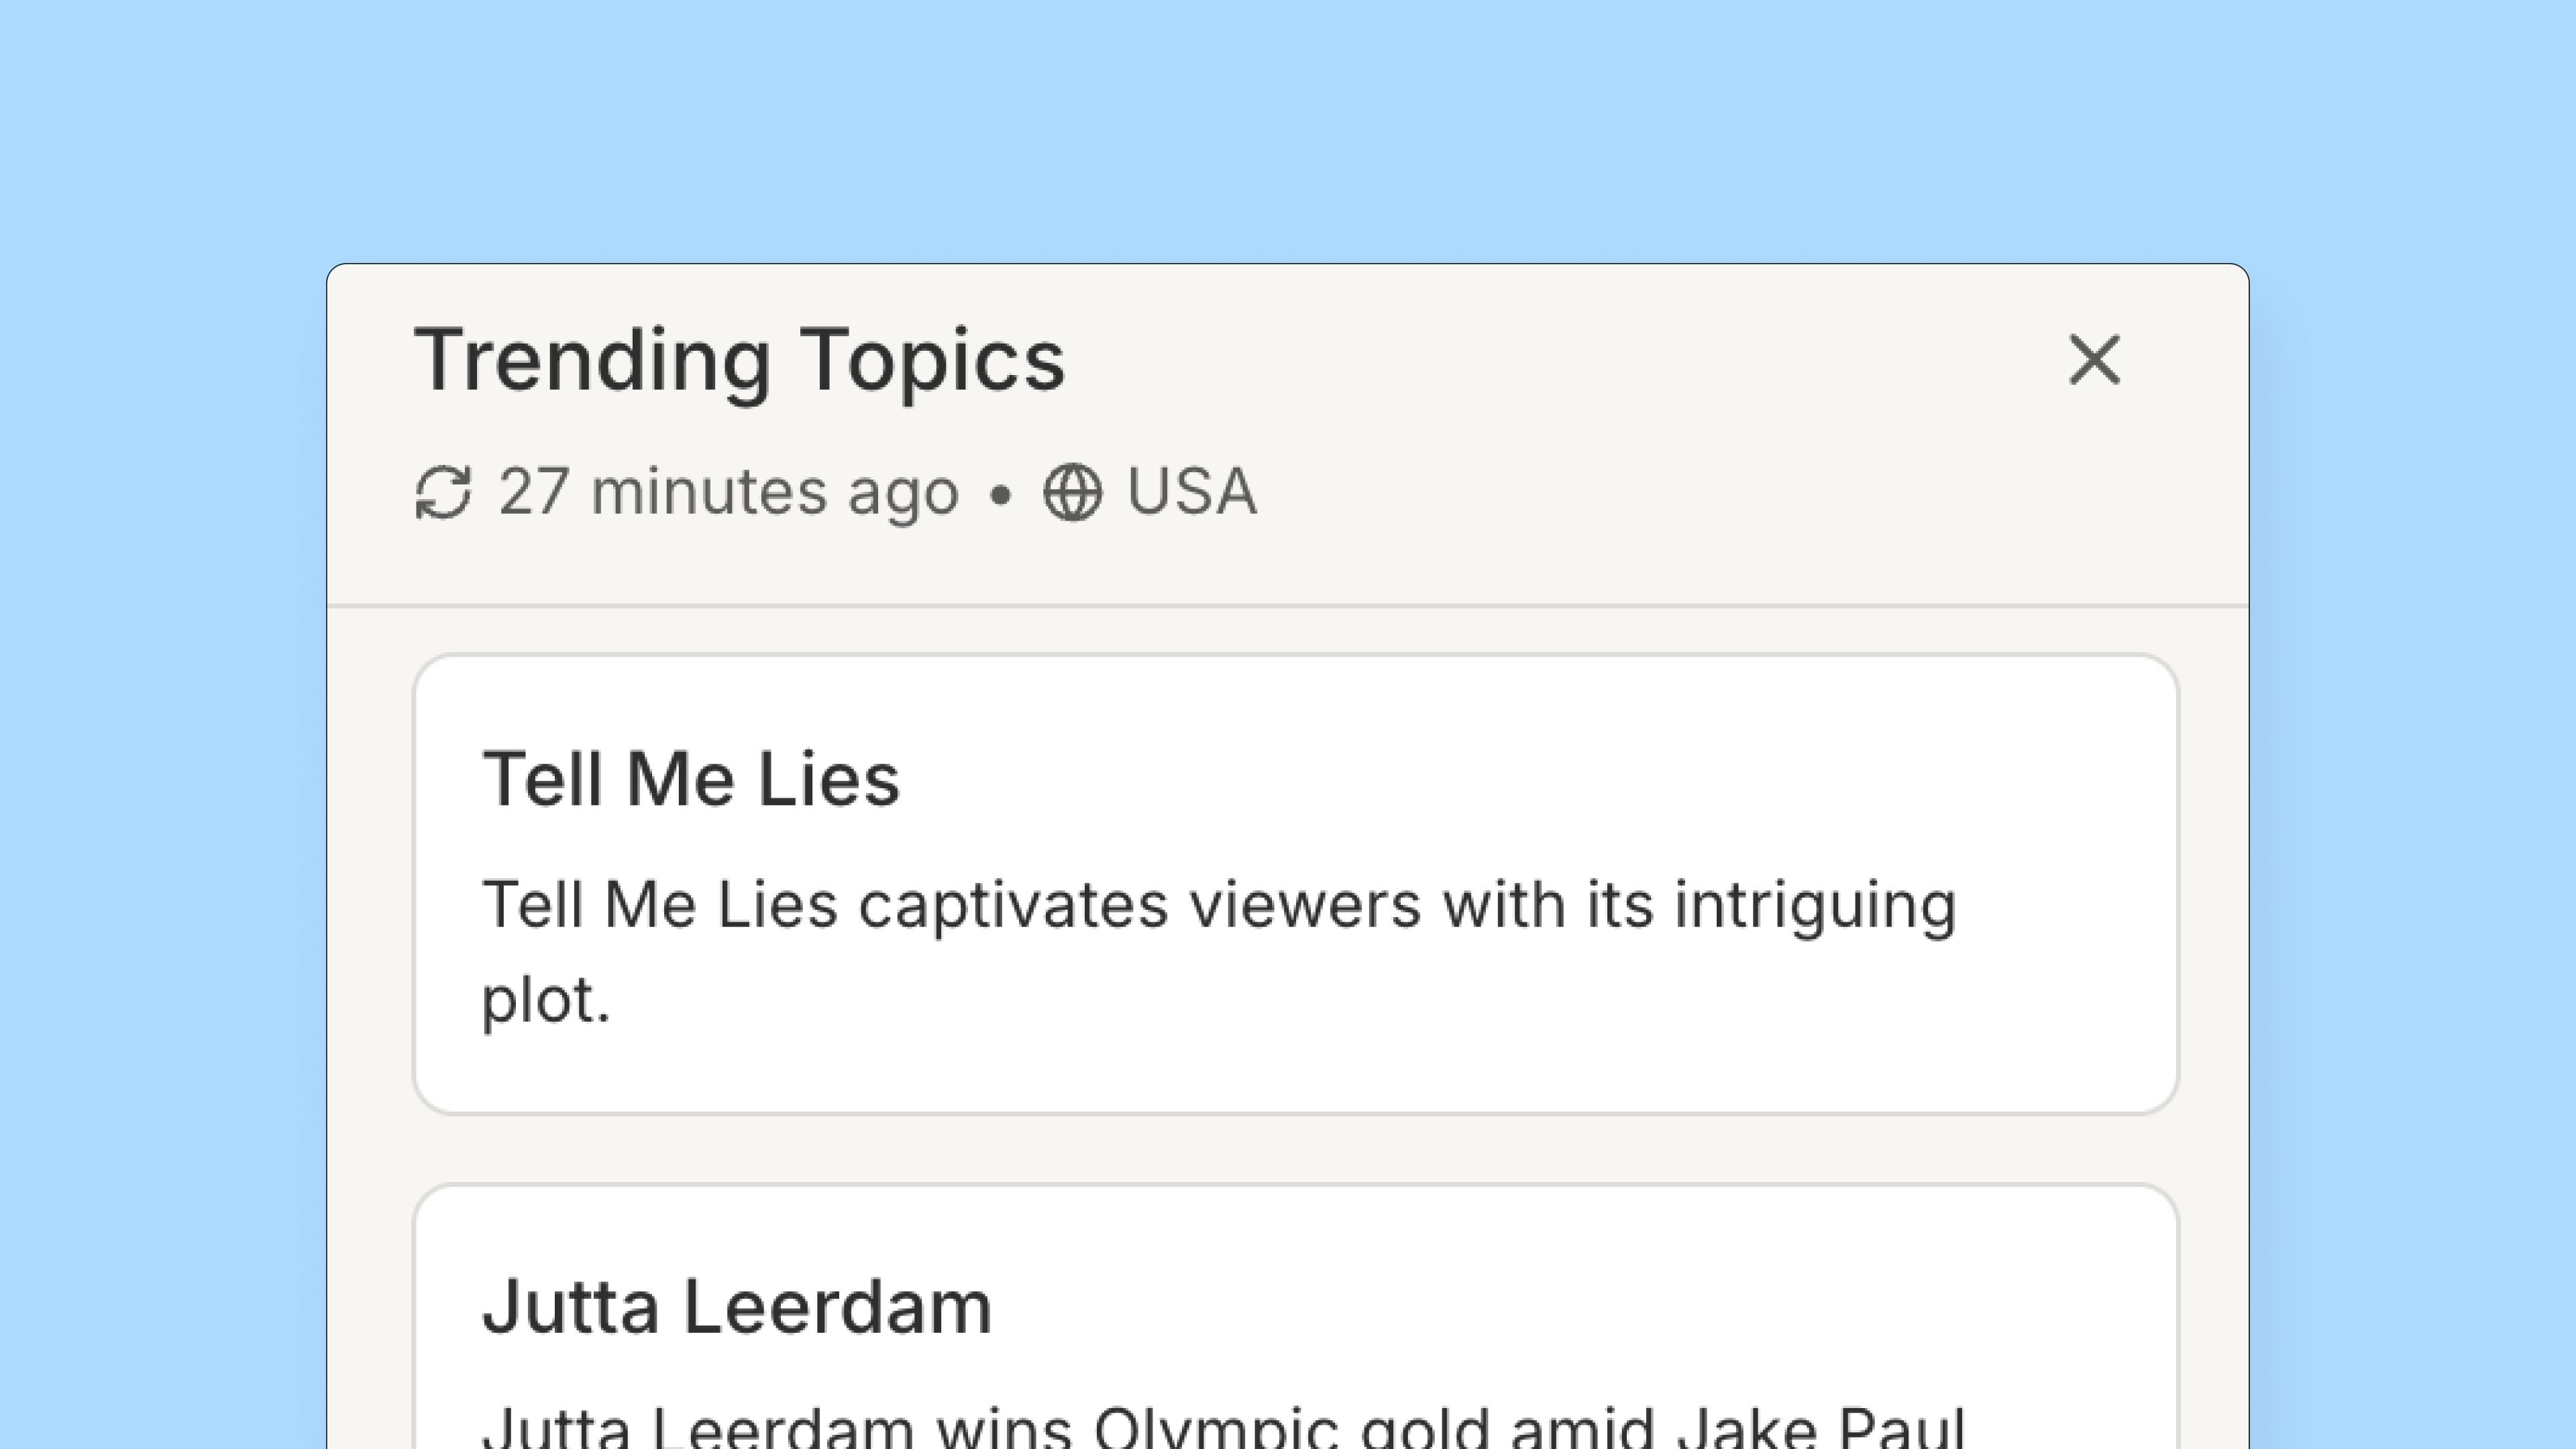Click the Tell Me Lies description text
This screenshot has width=2576, height=1449.
1219,951
